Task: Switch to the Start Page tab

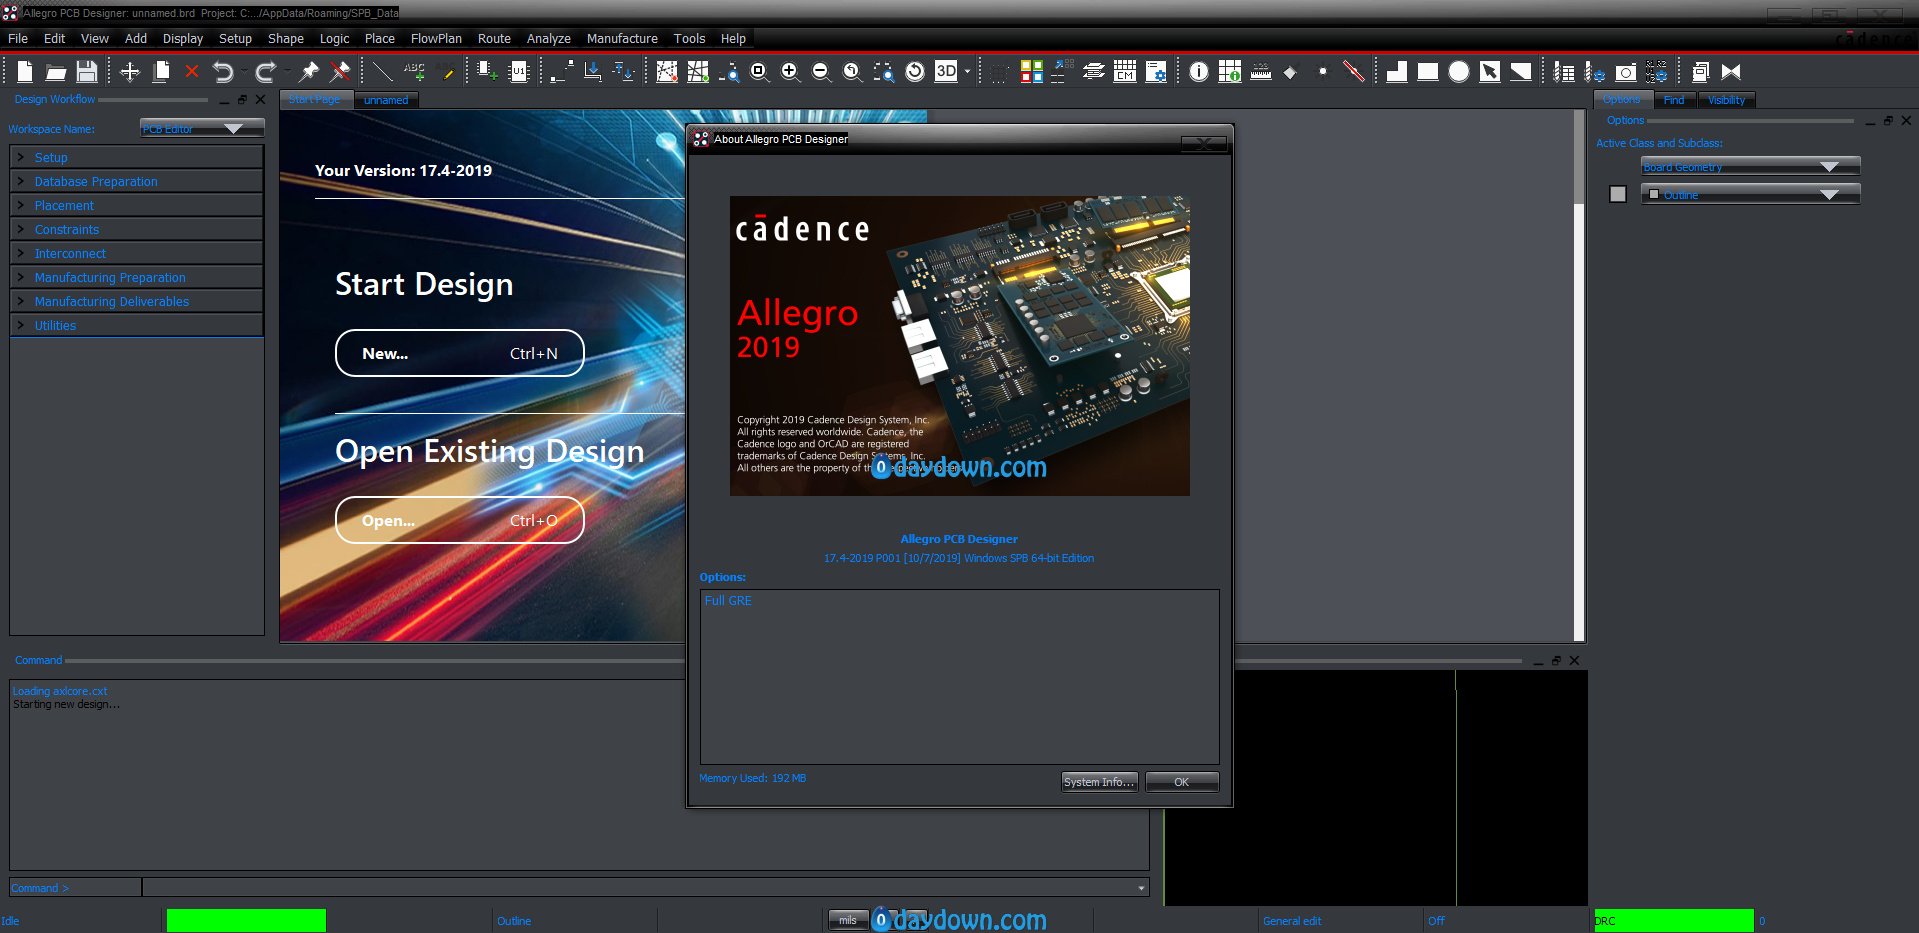Action: click(x=316, y=100)
